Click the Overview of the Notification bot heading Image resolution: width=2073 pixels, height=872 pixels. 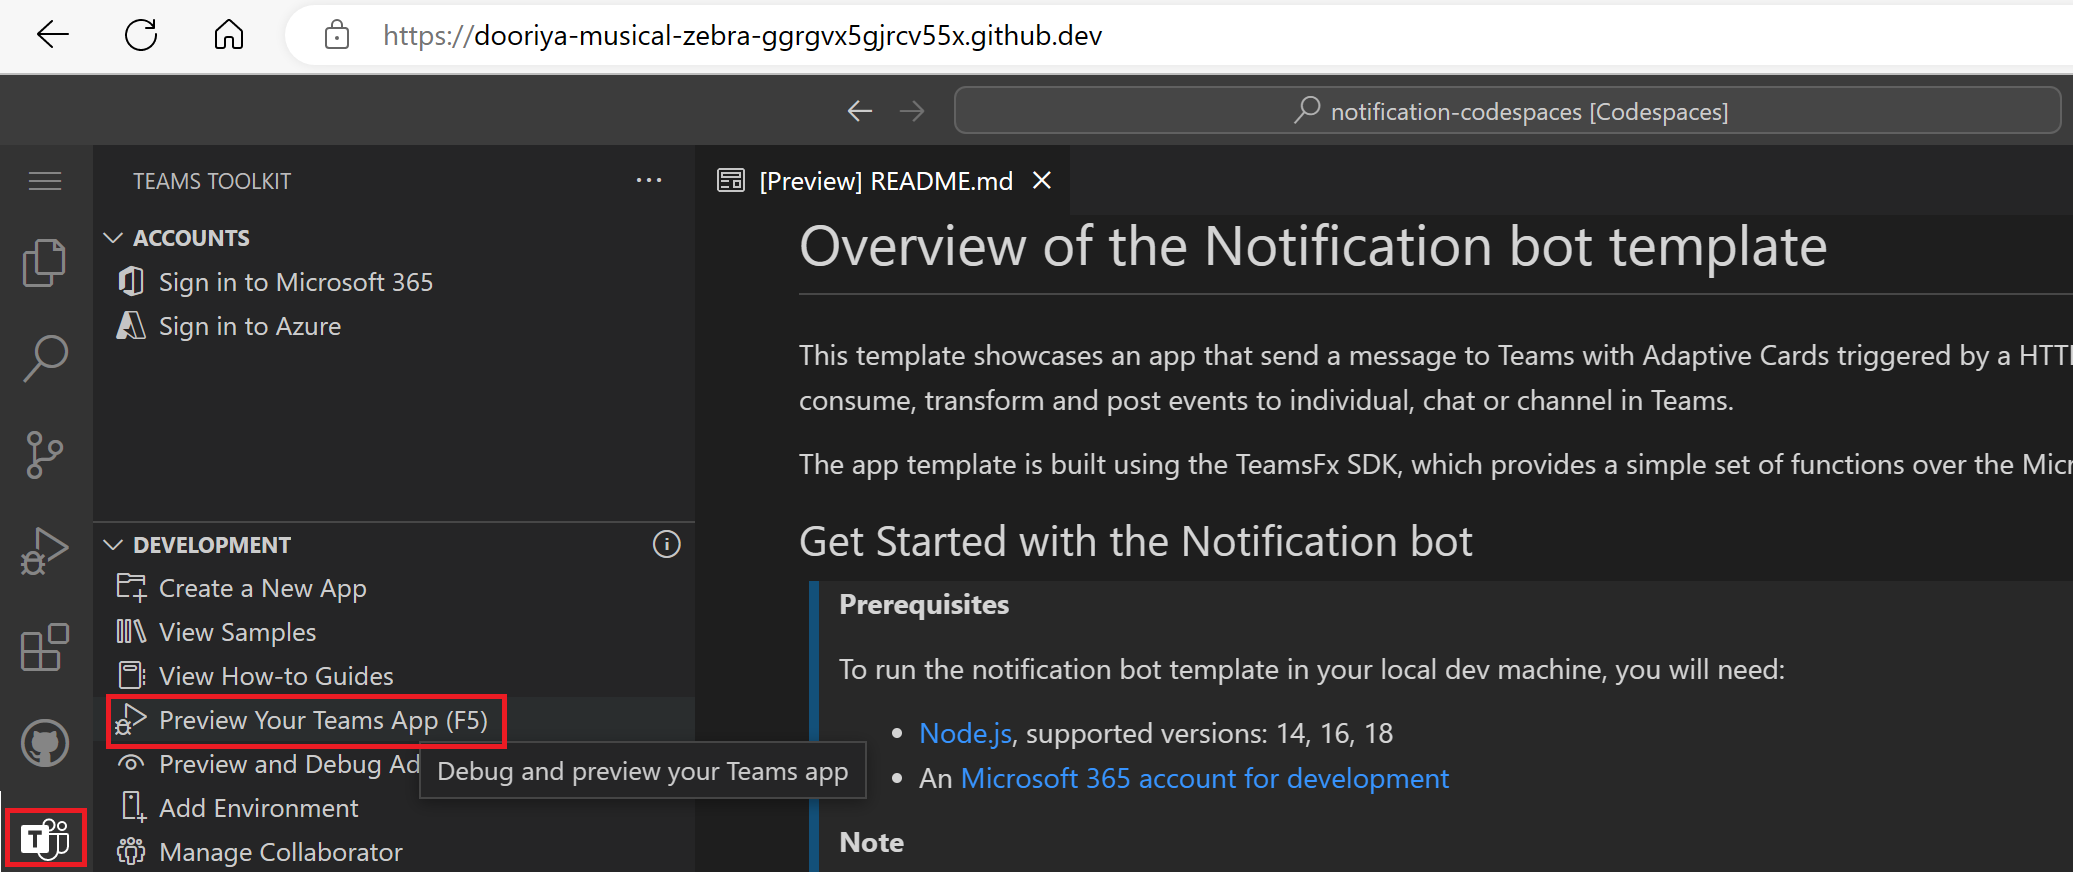(x=1313, y=246)
